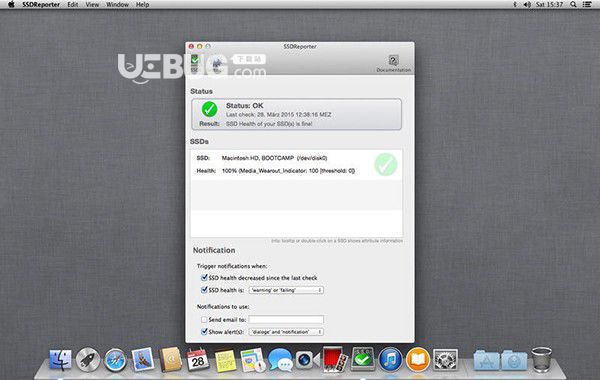Click the Notification section heading
This screenshot has height=380, width=600.
click(x=214, y=250)
